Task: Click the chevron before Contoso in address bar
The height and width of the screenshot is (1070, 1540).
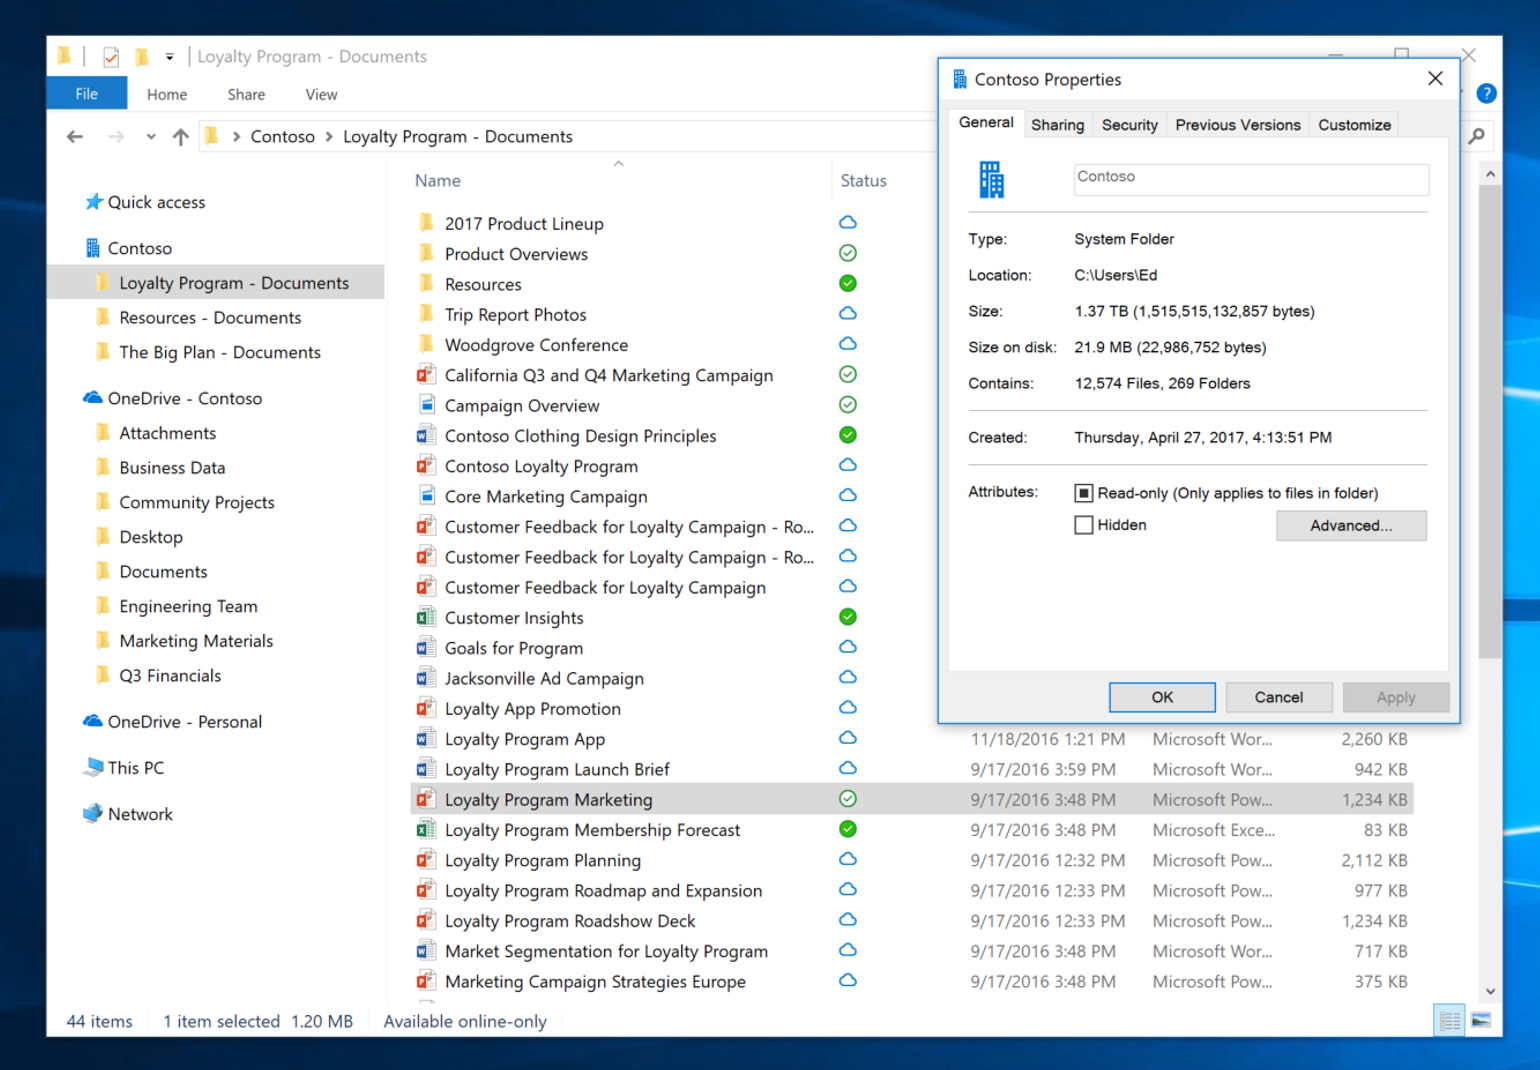Action: (236, 137)
